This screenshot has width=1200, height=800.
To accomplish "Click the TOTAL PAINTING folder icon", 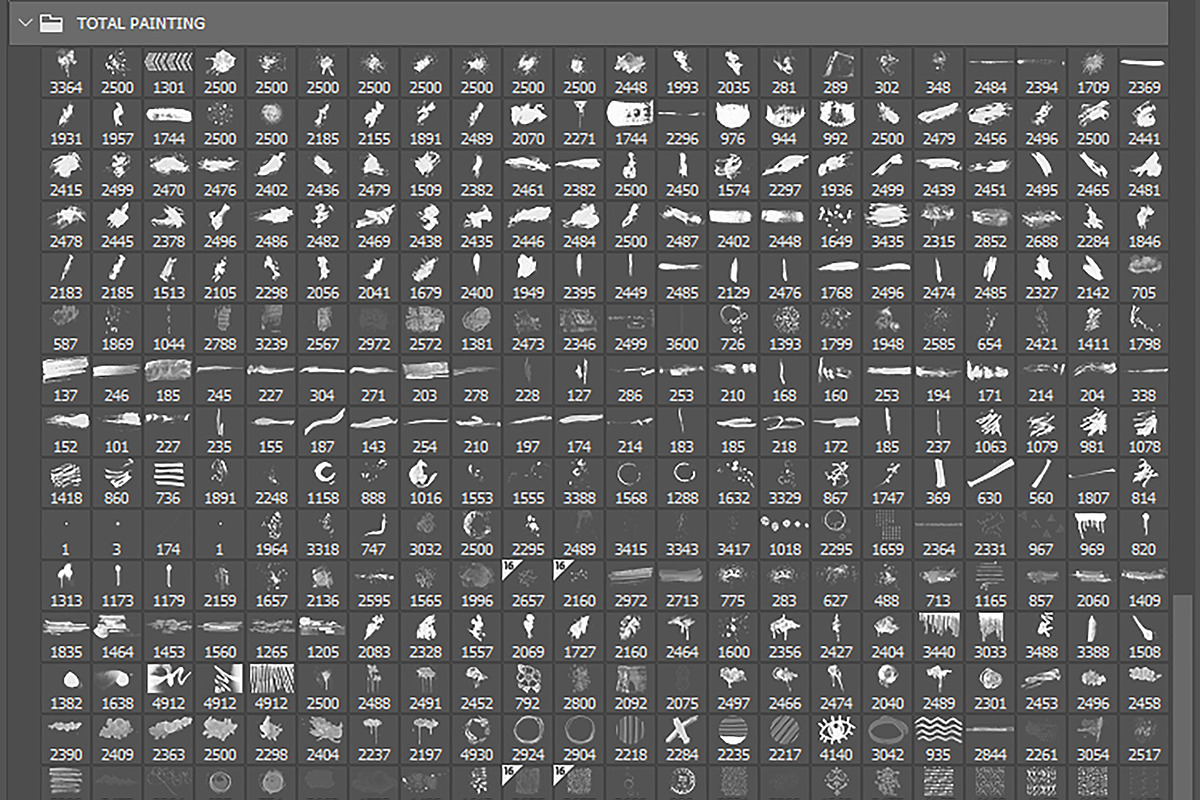I will pos(52,22).
